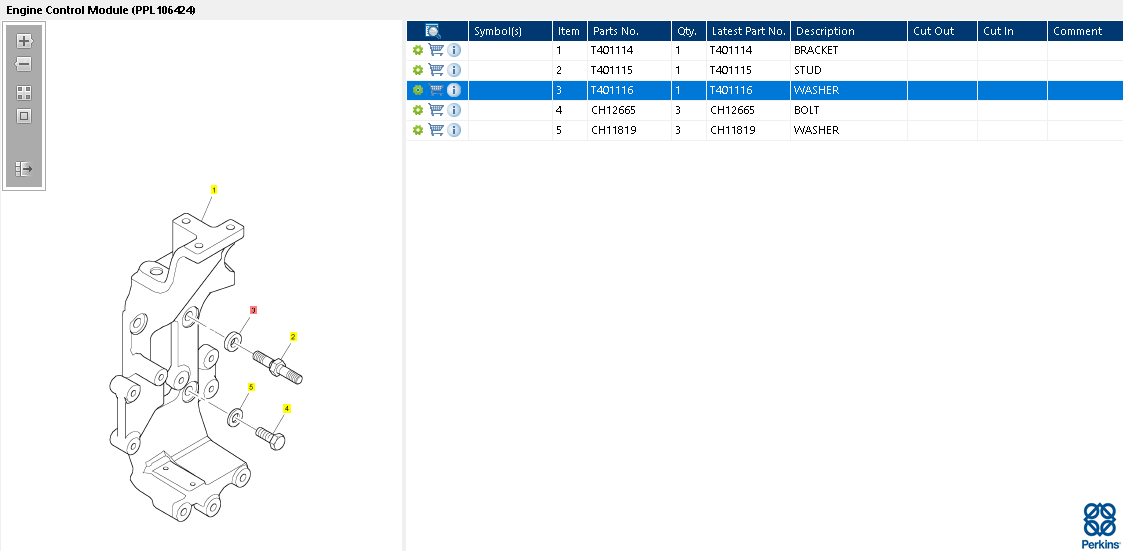Sort by the Qty. column header

pyautogui.click(x=689, y=31)
